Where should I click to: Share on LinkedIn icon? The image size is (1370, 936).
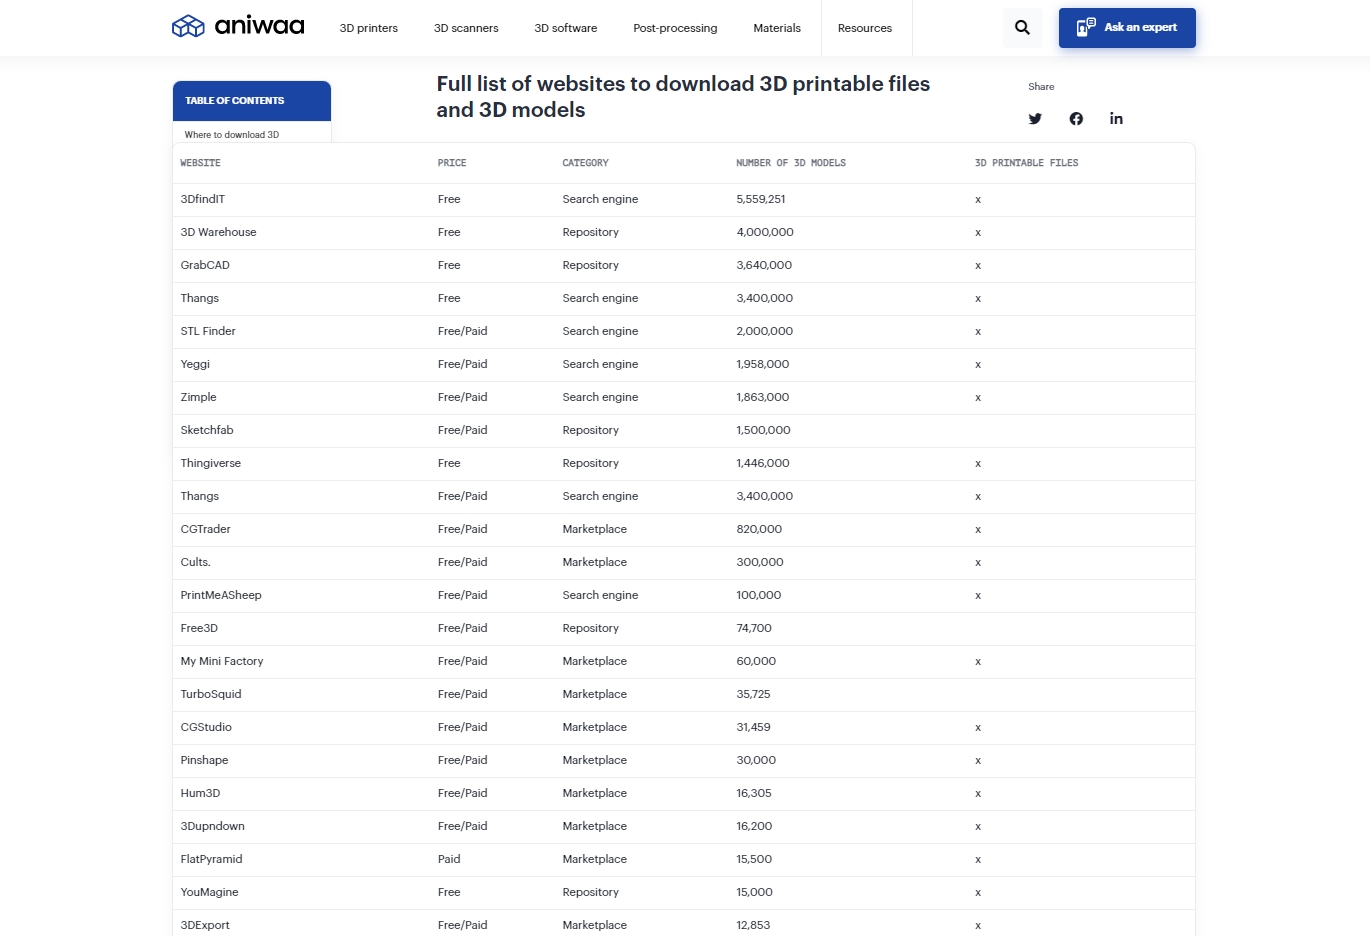(1116, 118)
